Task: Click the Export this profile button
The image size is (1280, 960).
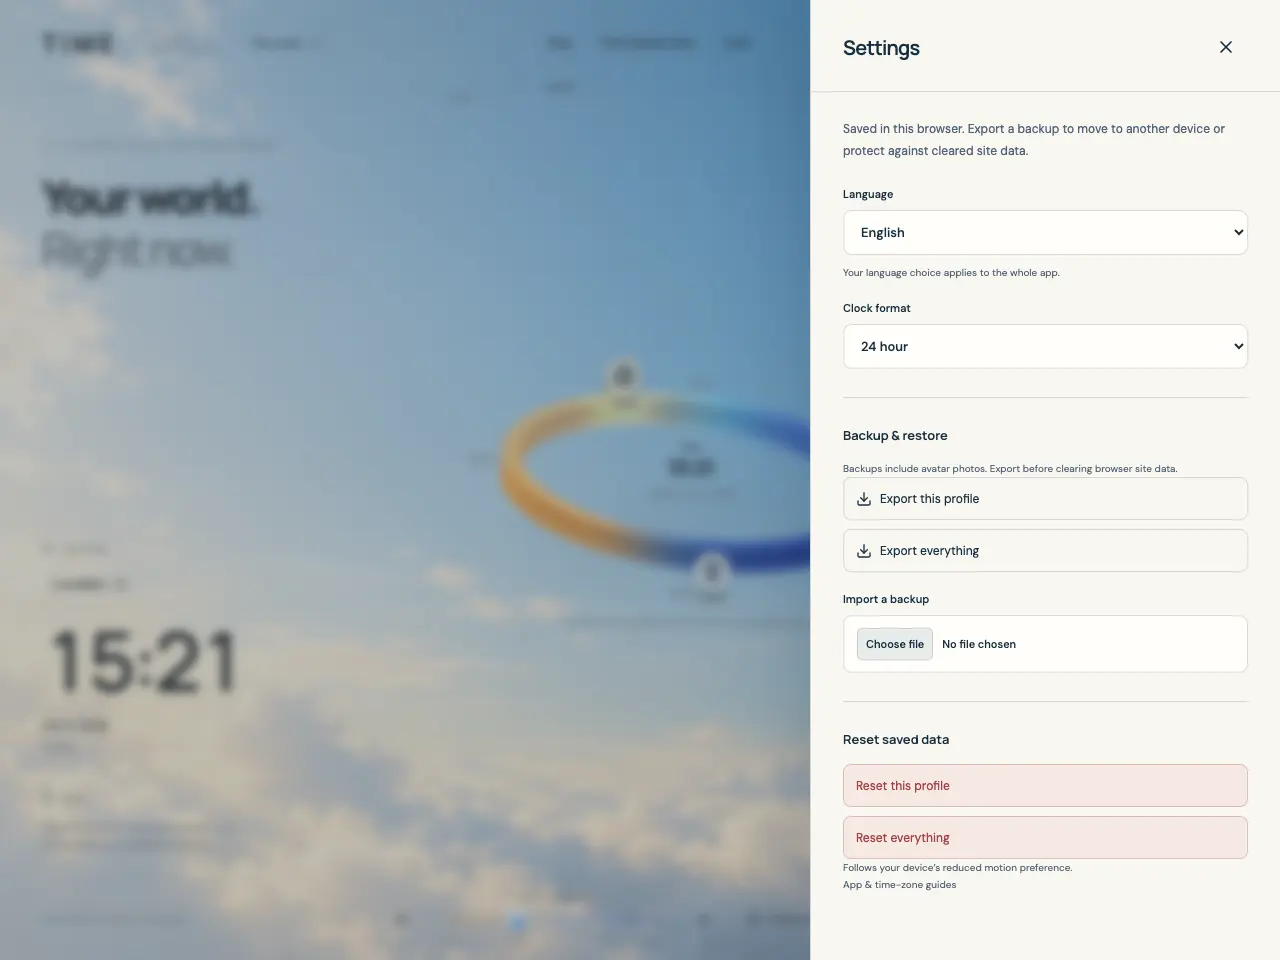Action: click(x=1045, y=499)
